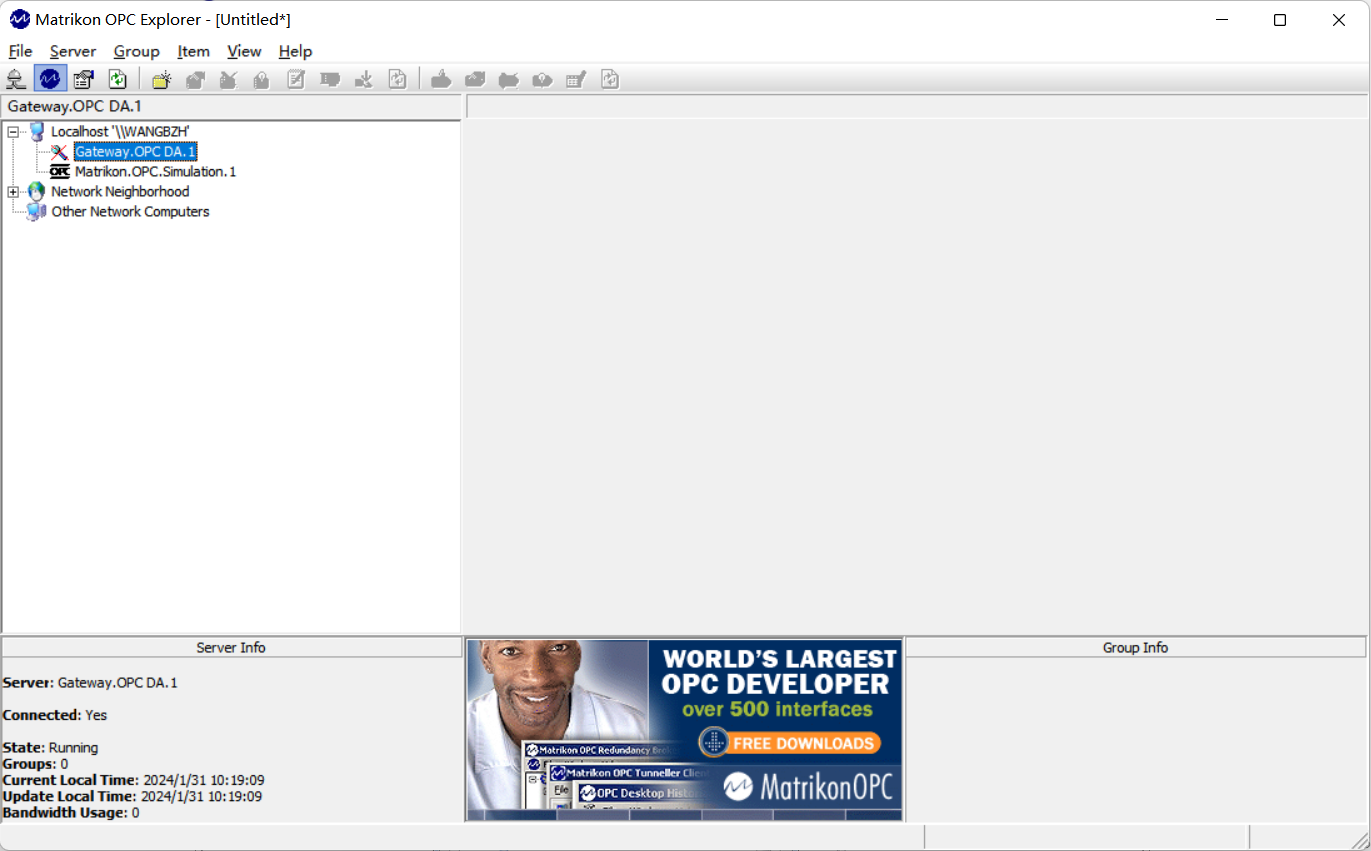The height and width of the screenshot is (851, 1371).
Task: Open server properties toolbar icon
Action: 84,79
